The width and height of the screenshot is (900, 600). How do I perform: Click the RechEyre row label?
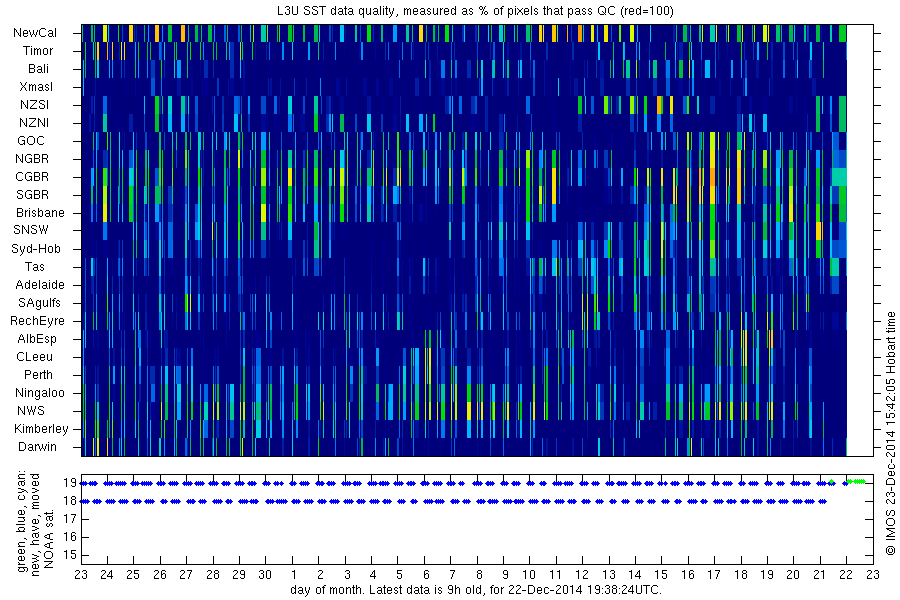pyautogui.click(x=37, y=321)
